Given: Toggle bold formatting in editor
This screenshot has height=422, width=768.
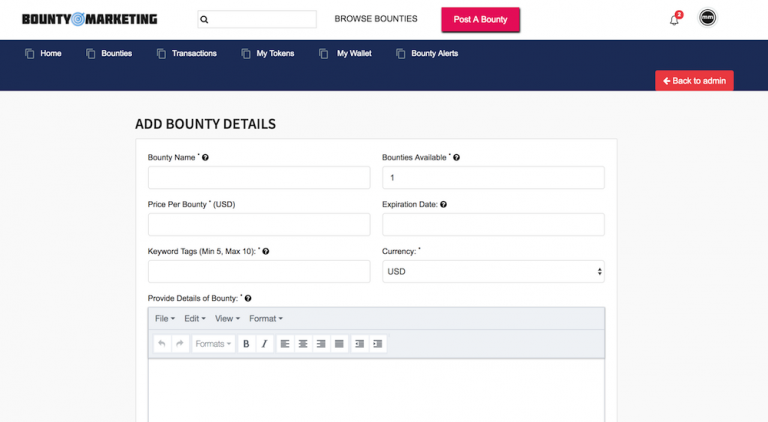Looking at the screenshot, I should (246, 344).
